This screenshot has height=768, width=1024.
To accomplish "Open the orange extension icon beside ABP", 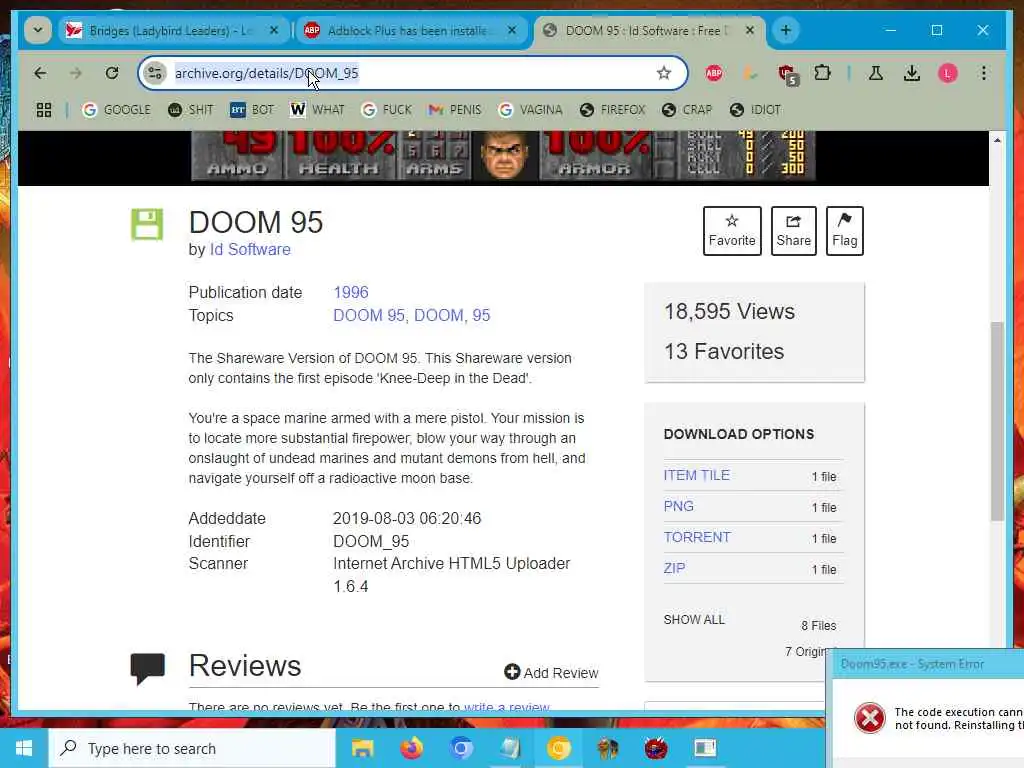I will tap(750, 73).
